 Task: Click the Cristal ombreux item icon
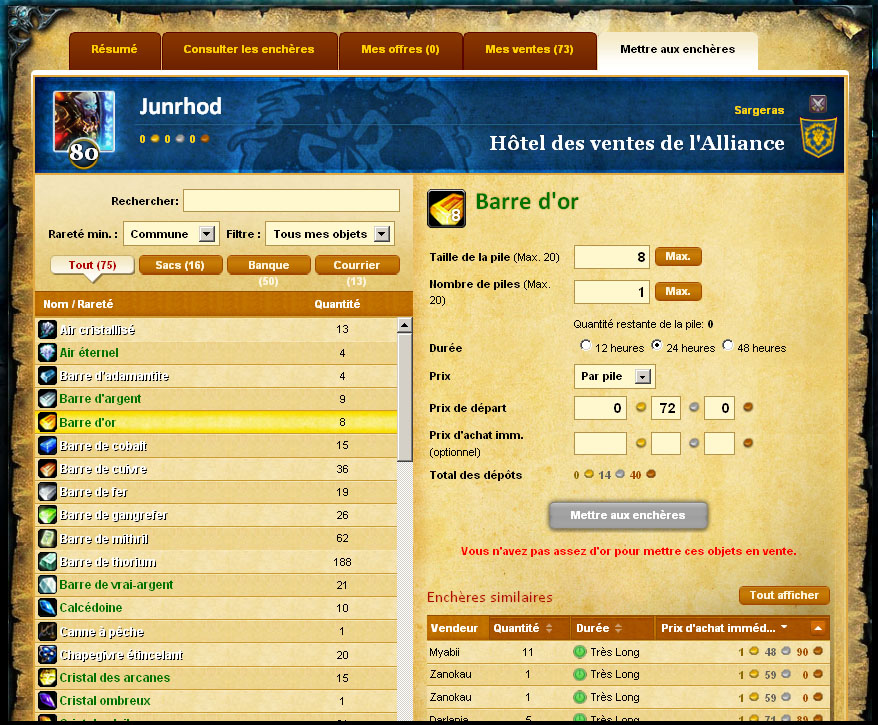pyautogui.click(x=47, y=701)
